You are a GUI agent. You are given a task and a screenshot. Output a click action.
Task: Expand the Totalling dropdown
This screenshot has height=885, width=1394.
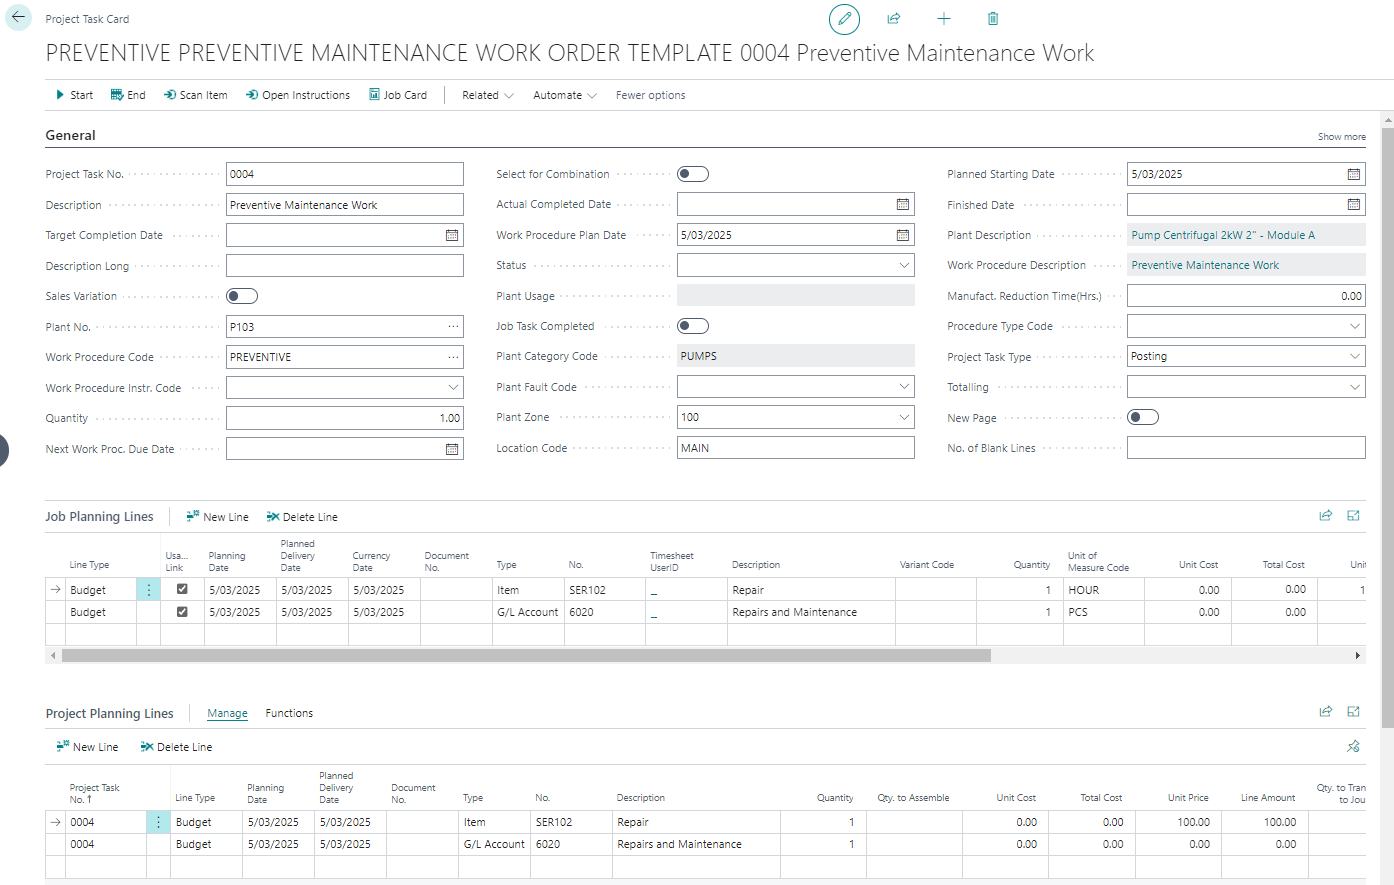pos(1355,387)
